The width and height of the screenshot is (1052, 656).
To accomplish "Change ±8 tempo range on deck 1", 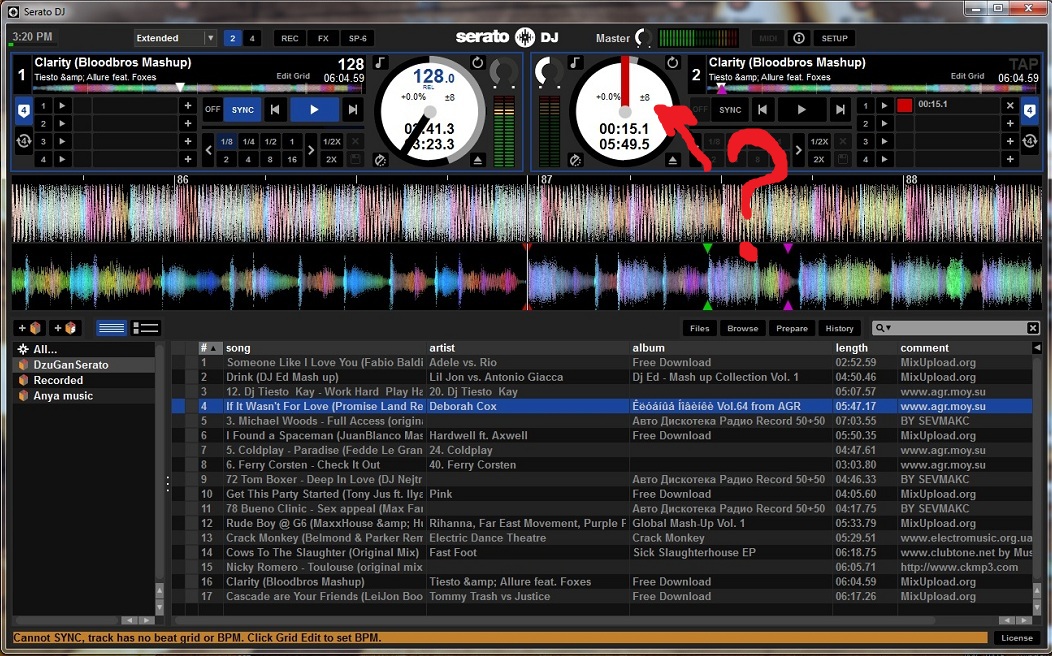I will click(450, 98).
